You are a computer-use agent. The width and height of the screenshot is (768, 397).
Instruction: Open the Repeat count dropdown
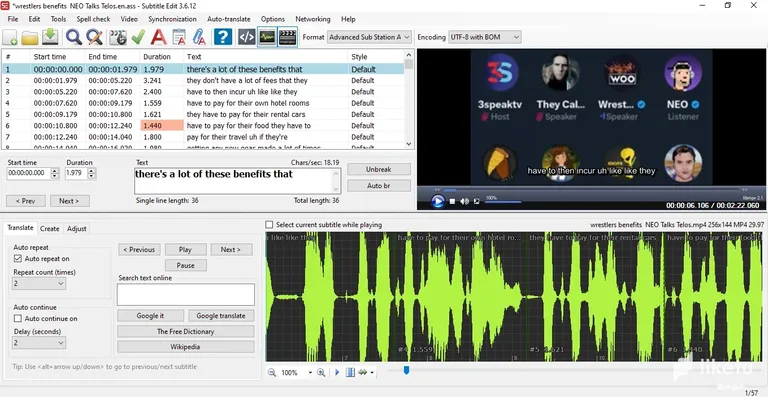click(x=39, y=283)
